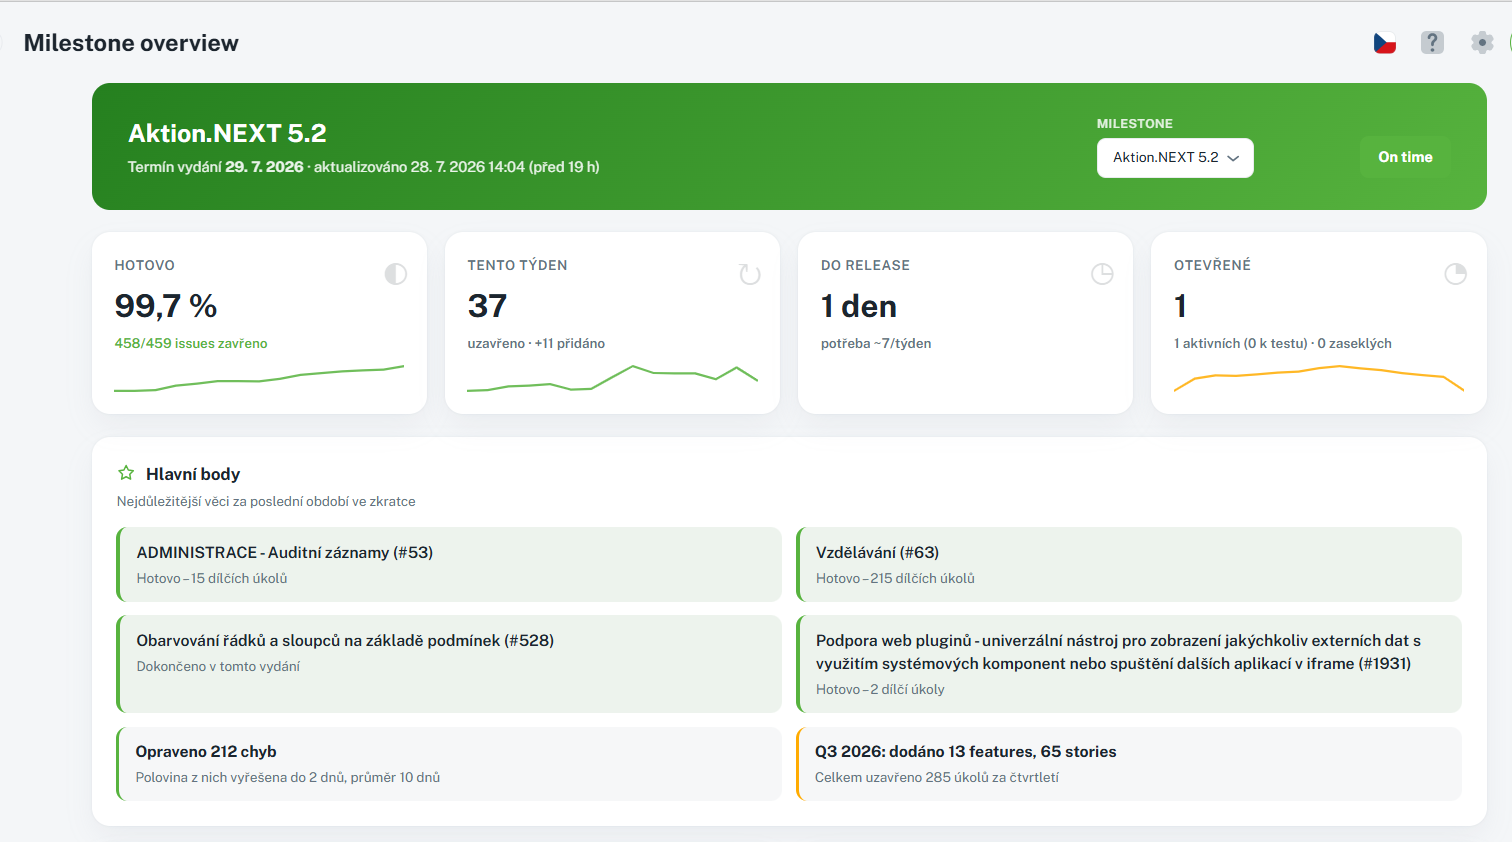Click Dokončeno v tomto vydání text
This screenshot has width=1512, height=842.
click(218, 666)
